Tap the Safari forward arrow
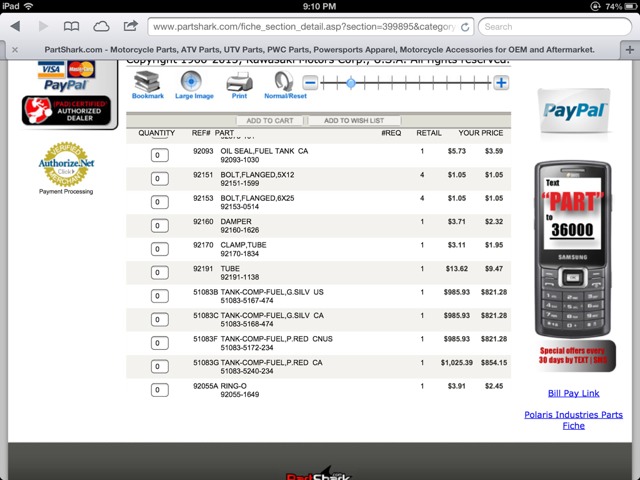This screenshot has height=480, width=640. click(x=43, y=27)
